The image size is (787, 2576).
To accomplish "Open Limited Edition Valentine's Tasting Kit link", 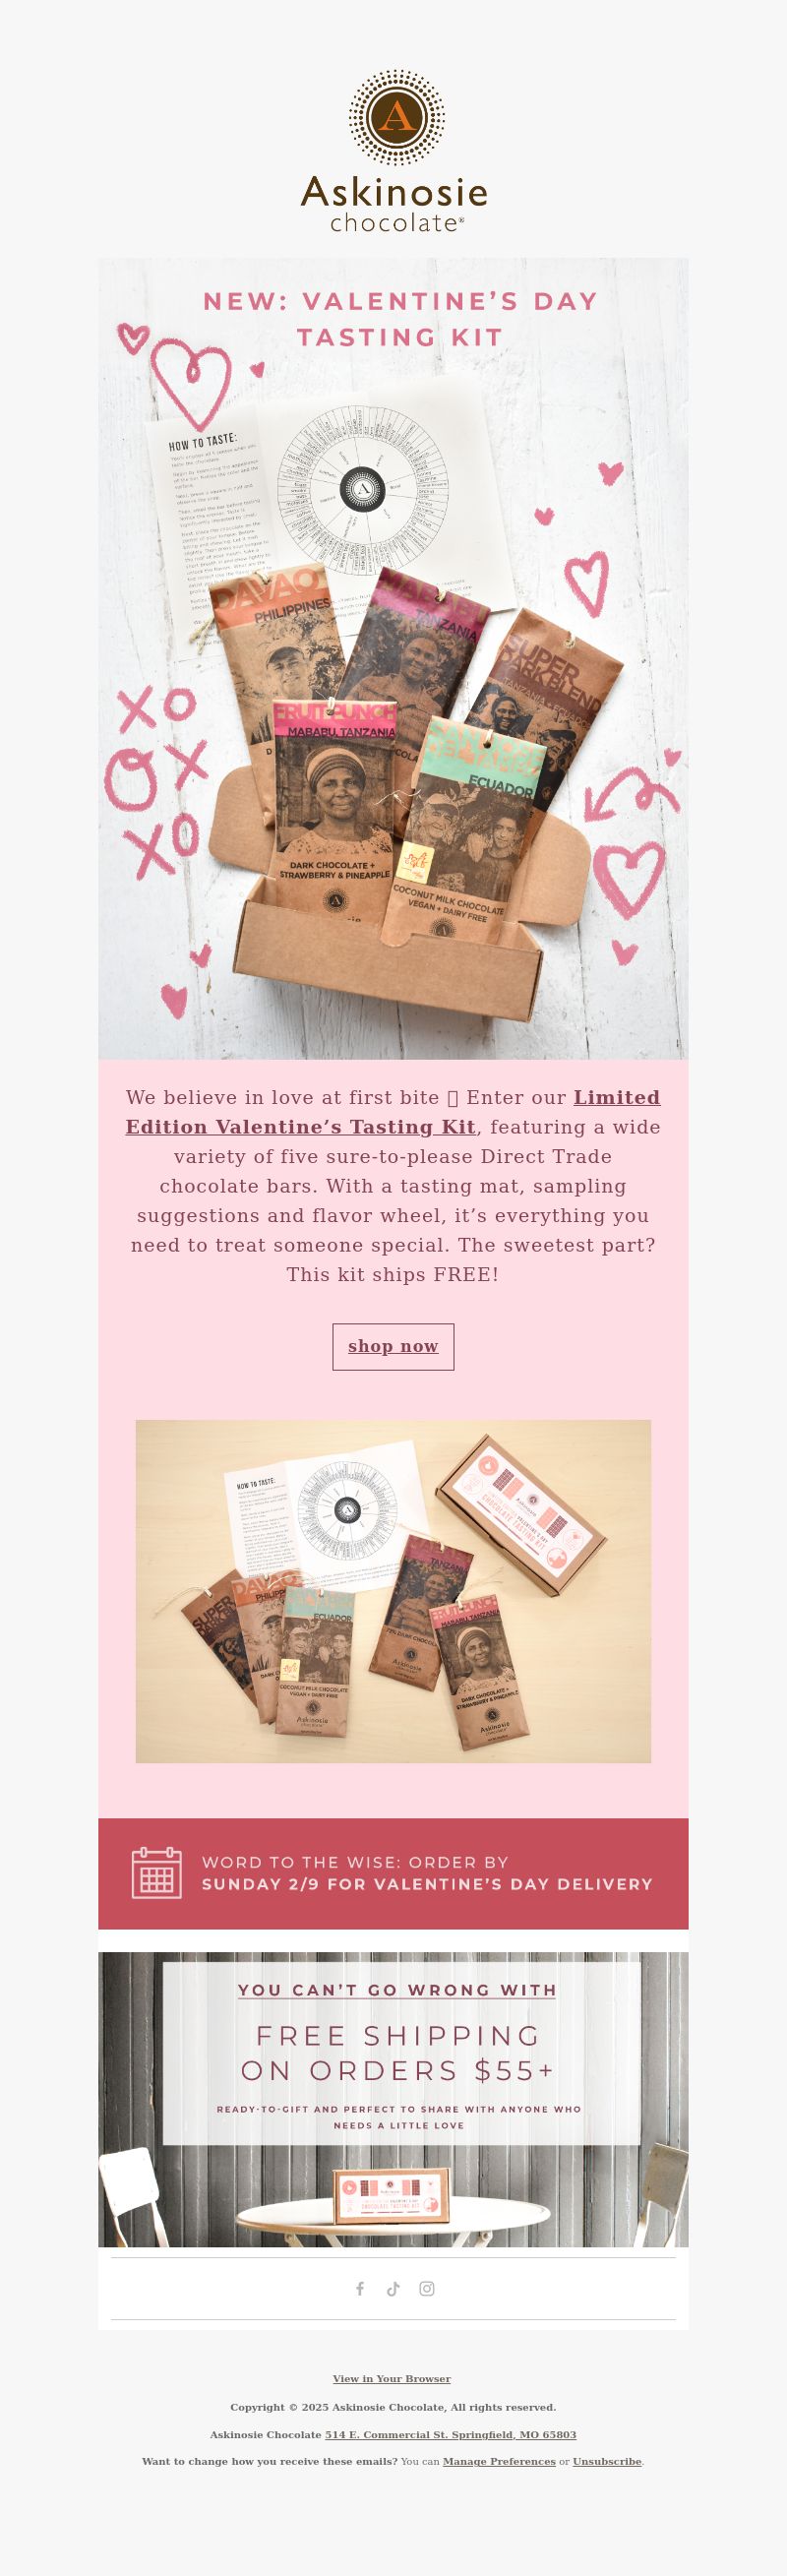I will [393, 1112].
